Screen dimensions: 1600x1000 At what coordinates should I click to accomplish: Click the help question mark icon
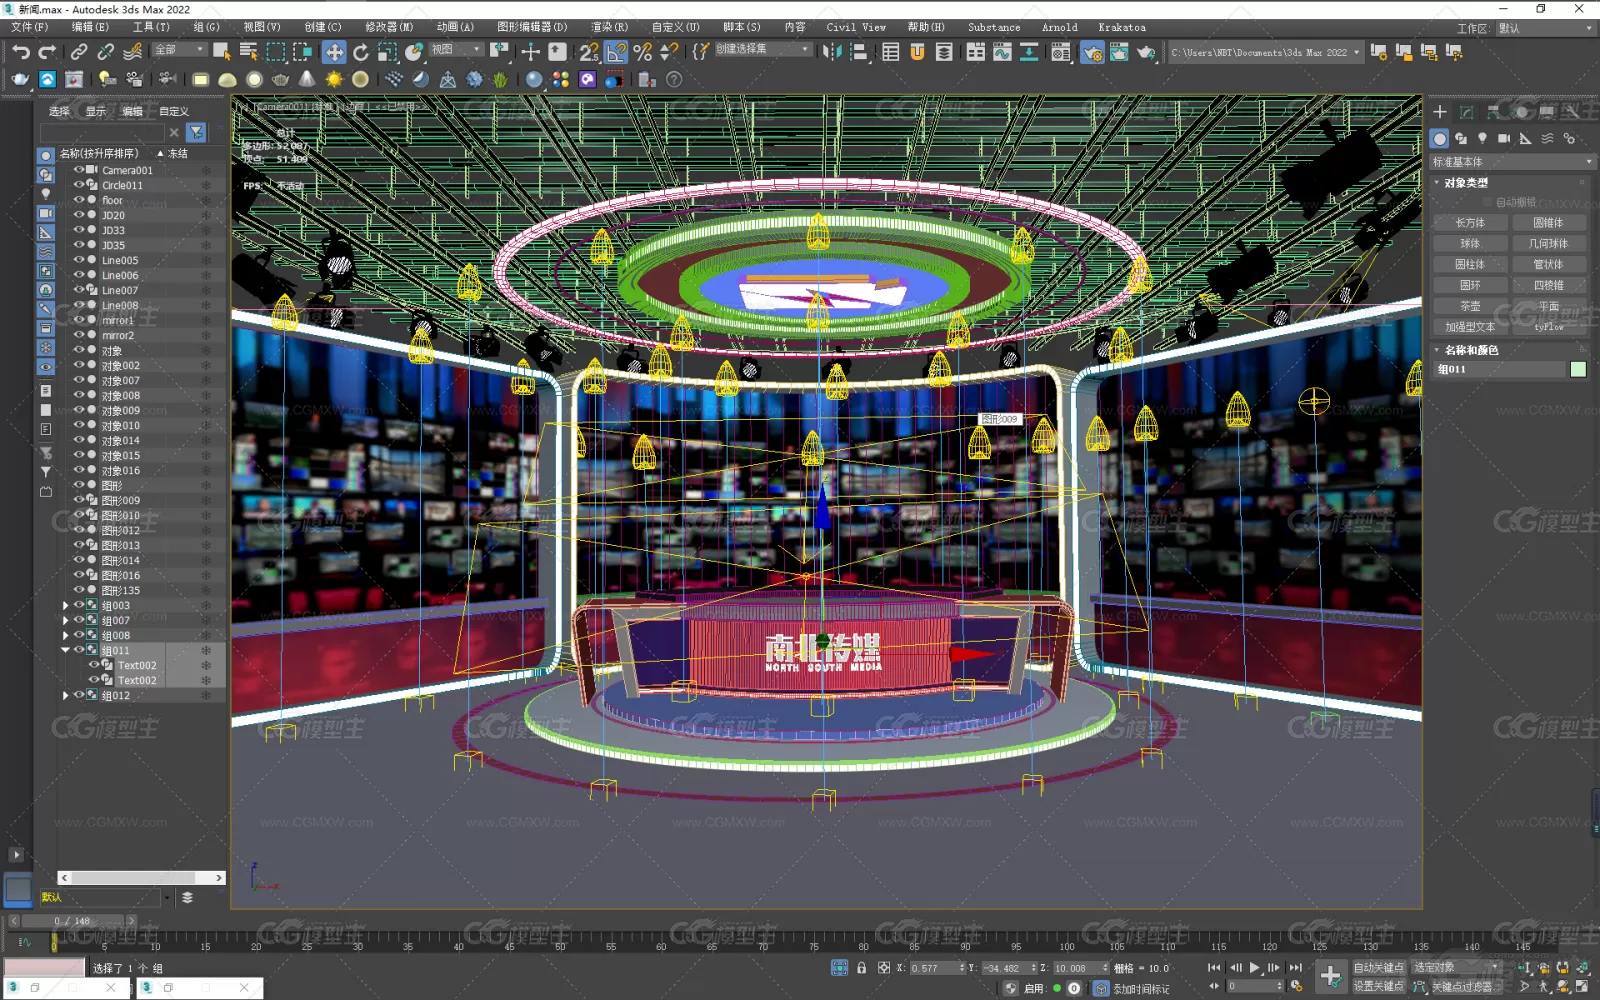(x=674, y=79)
